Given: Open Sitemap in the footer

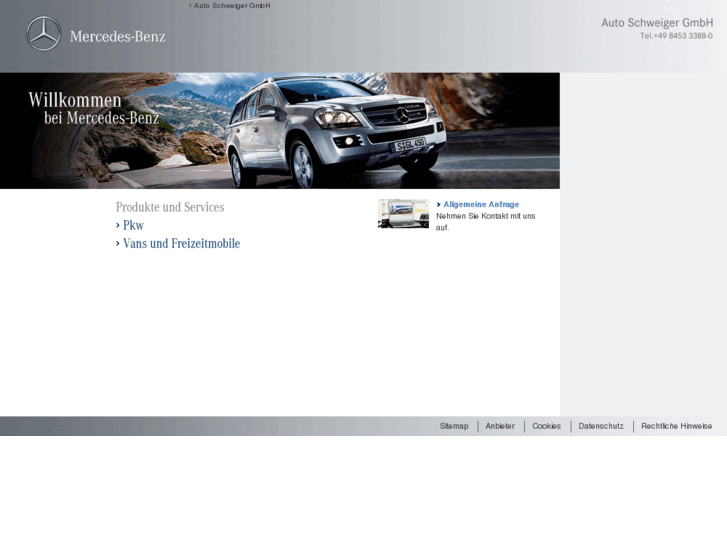Looking at the screenshot, I should pos(454,426).
